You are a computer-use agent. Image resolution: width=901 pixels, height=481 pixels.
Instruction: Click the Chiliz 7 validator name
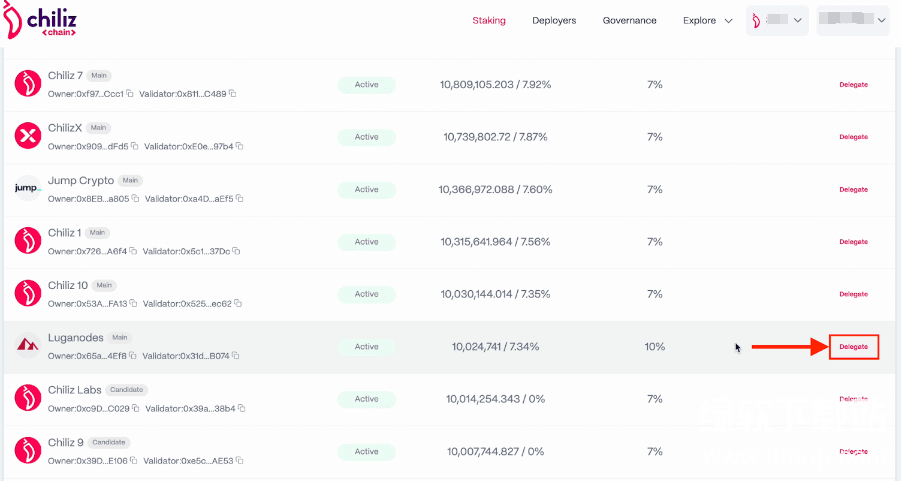click(x=65, y=75)
